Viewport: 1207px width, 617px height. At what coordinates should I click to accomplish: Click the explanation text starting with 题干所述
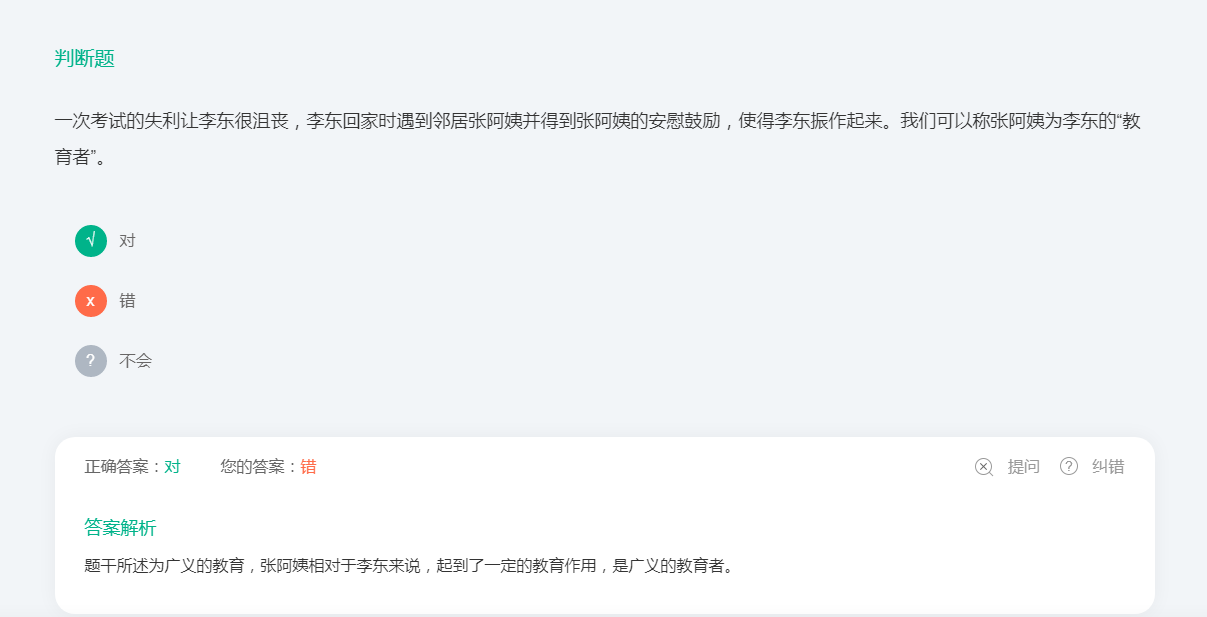411,566
